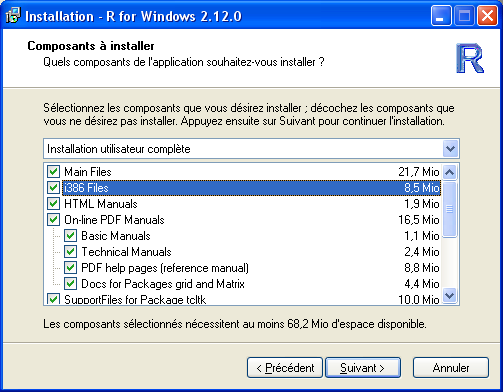Click the '8,5 Mio' size value

pos(422,188)
